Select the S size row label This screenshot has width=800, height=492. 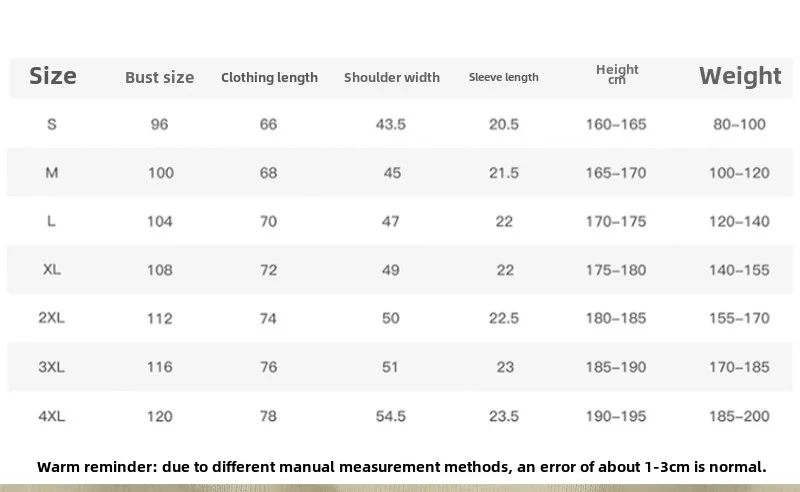tap(52, 124)
